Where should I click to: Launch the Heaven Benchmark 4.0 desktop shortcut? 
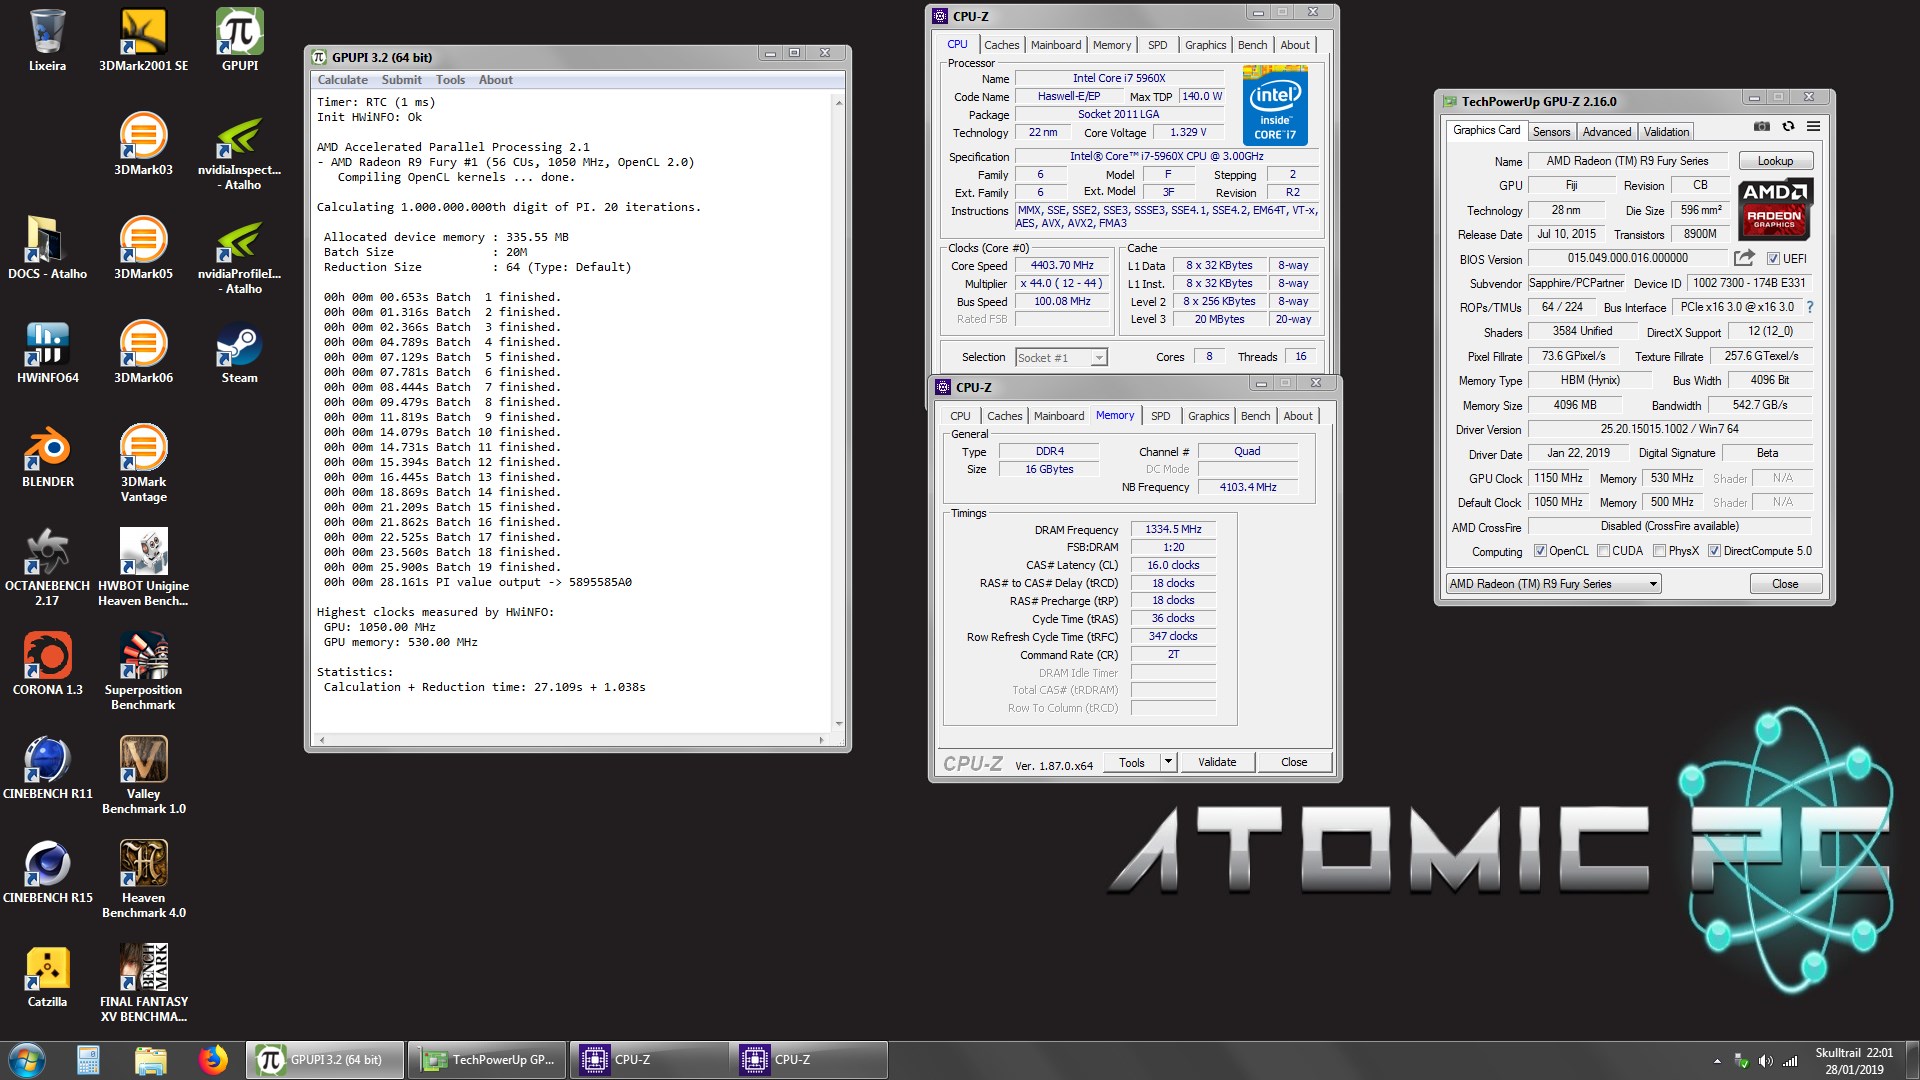(143, 880)
